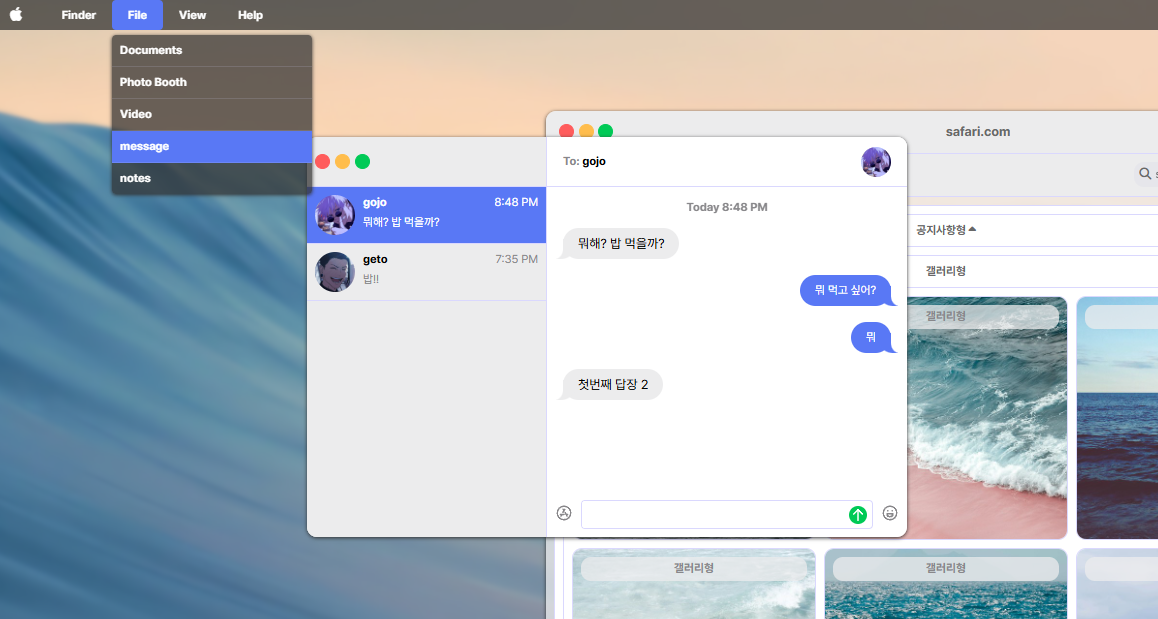The height and width of the screenshot is (619, 1158).
Task: Click geto's avatar in conversation list
Action: 335,272
